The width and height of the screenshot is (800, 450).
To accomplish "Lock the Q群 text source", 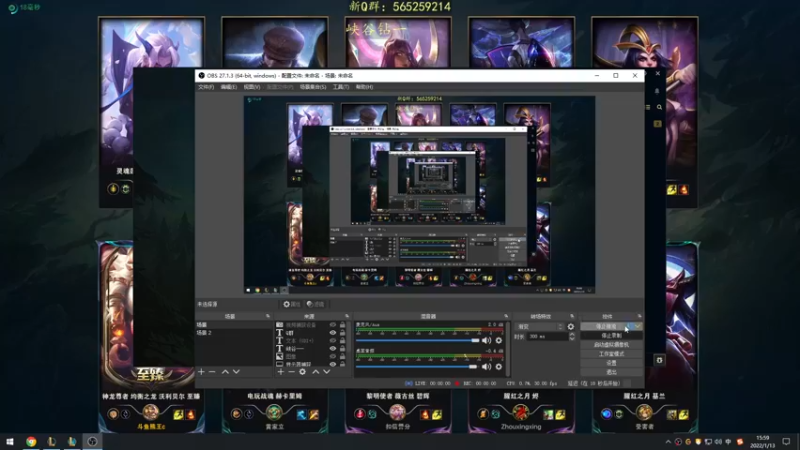I will point(342,333).
